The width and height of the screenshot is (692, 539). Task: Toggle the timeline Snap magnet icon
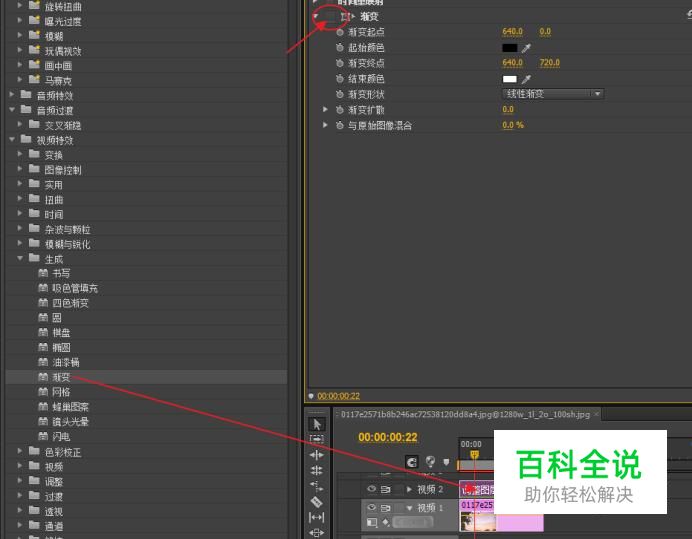[412, 462]
